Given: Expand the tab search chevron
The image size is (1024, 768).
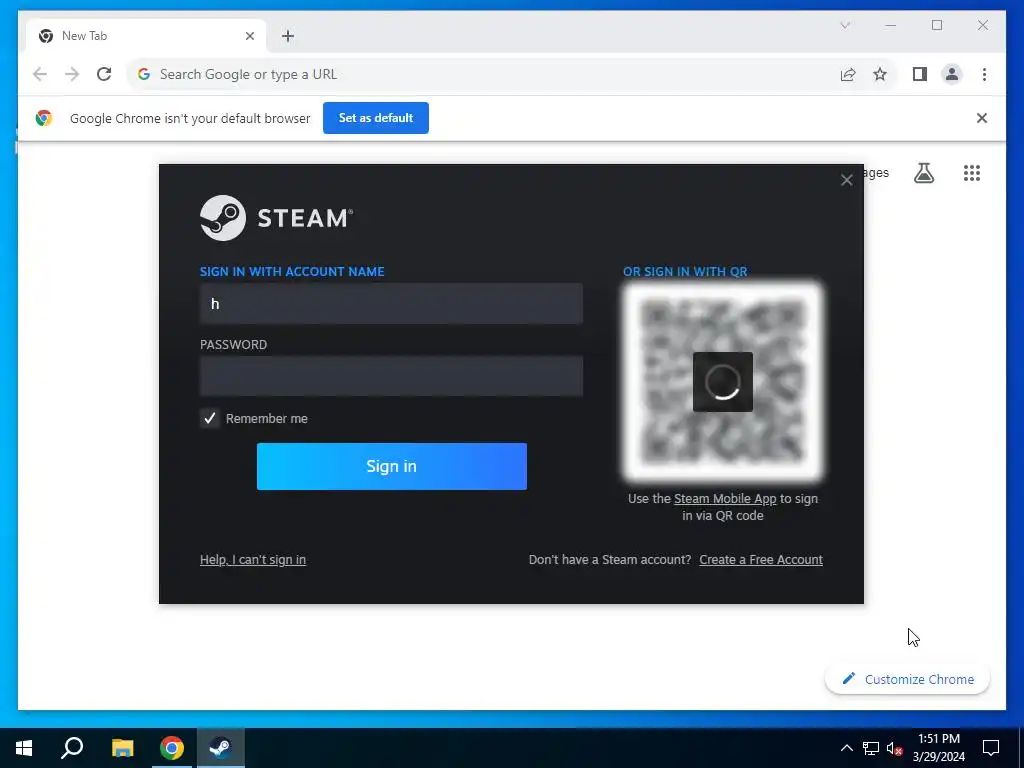Looking at the screenshot, I should tap(844, 25).
